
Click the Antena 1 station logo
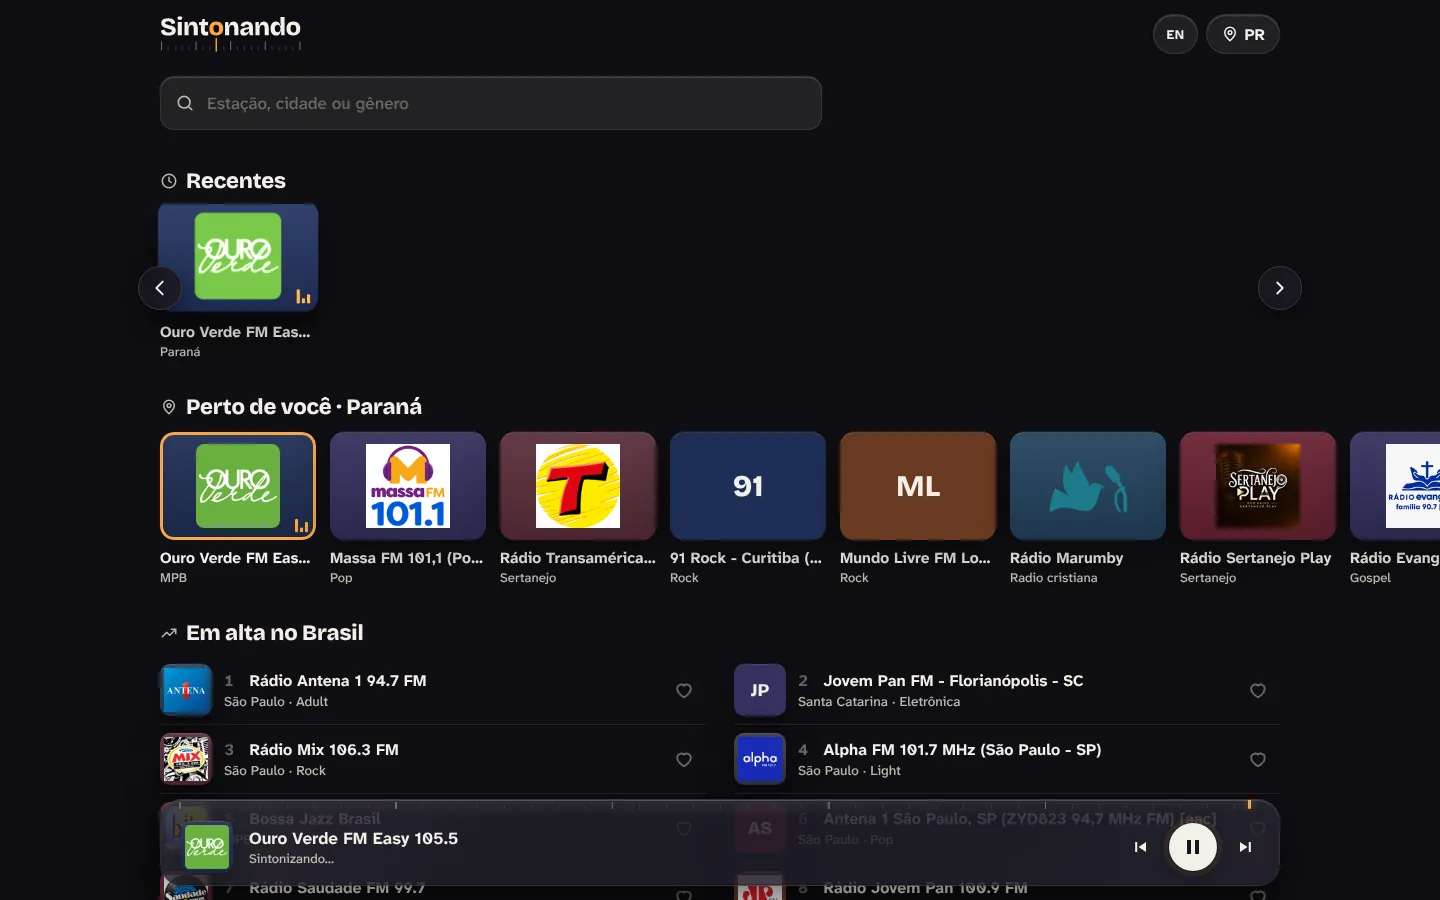[186, 690]
